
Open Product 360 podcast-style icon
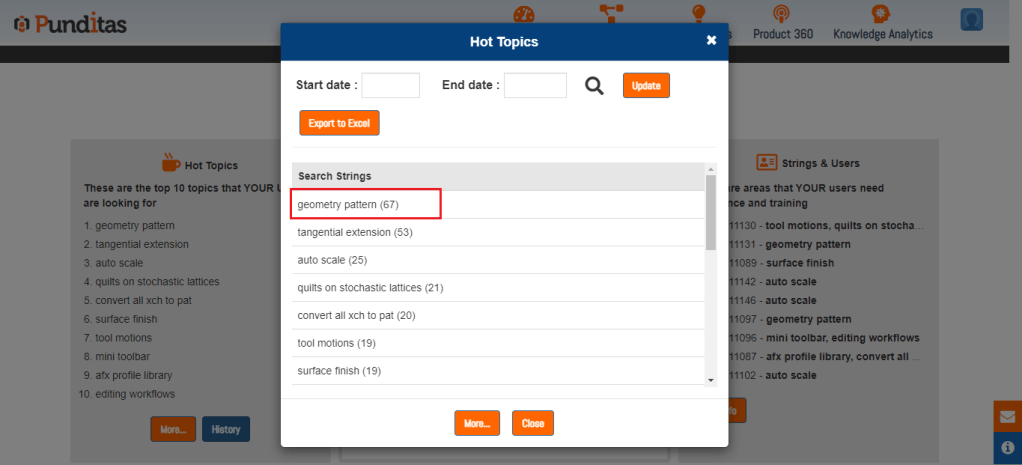pyautogui.click(x=782, y=14)
